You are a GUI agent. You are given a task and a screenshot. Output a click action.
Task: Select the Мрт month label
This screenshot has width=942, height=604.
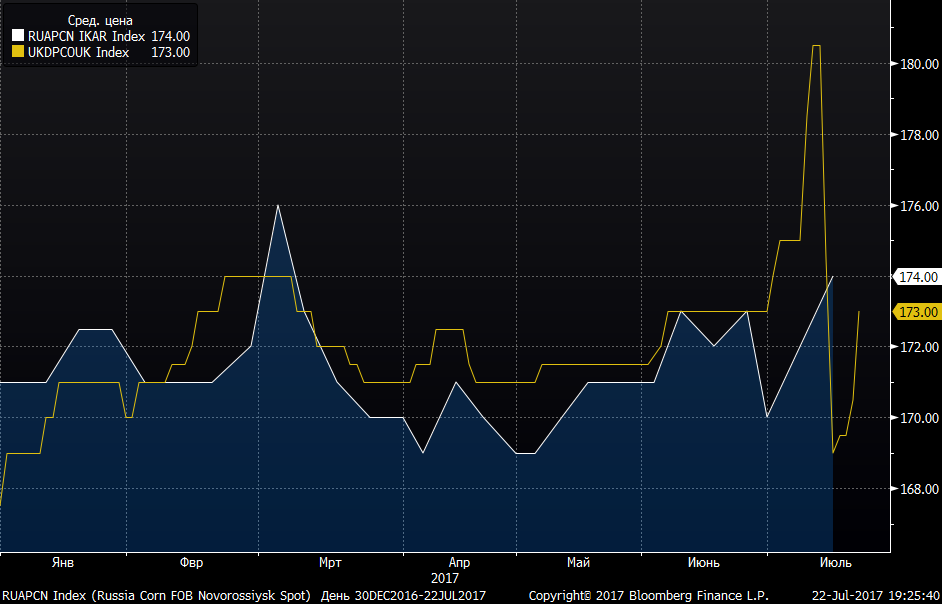330,563
